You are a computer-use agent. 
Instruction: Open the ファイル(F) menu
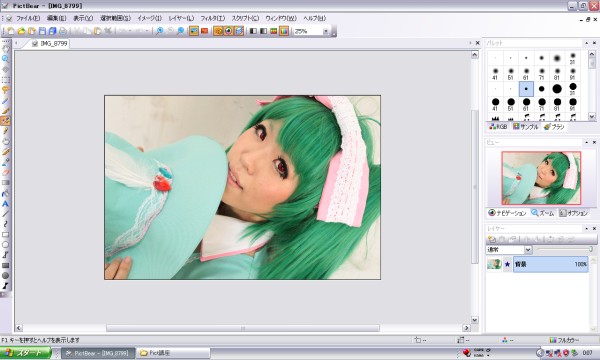pos(28,18)
